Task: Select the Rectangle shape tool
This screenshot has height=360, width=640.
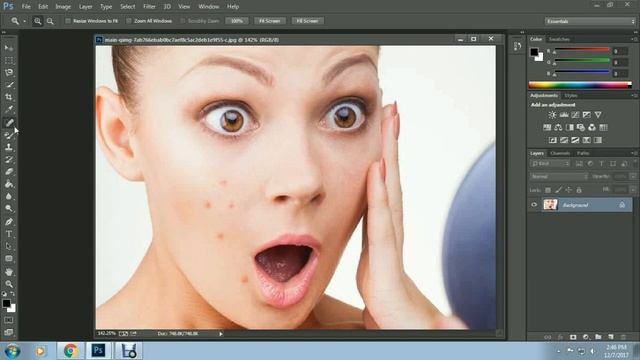Action: click(9, 259)
